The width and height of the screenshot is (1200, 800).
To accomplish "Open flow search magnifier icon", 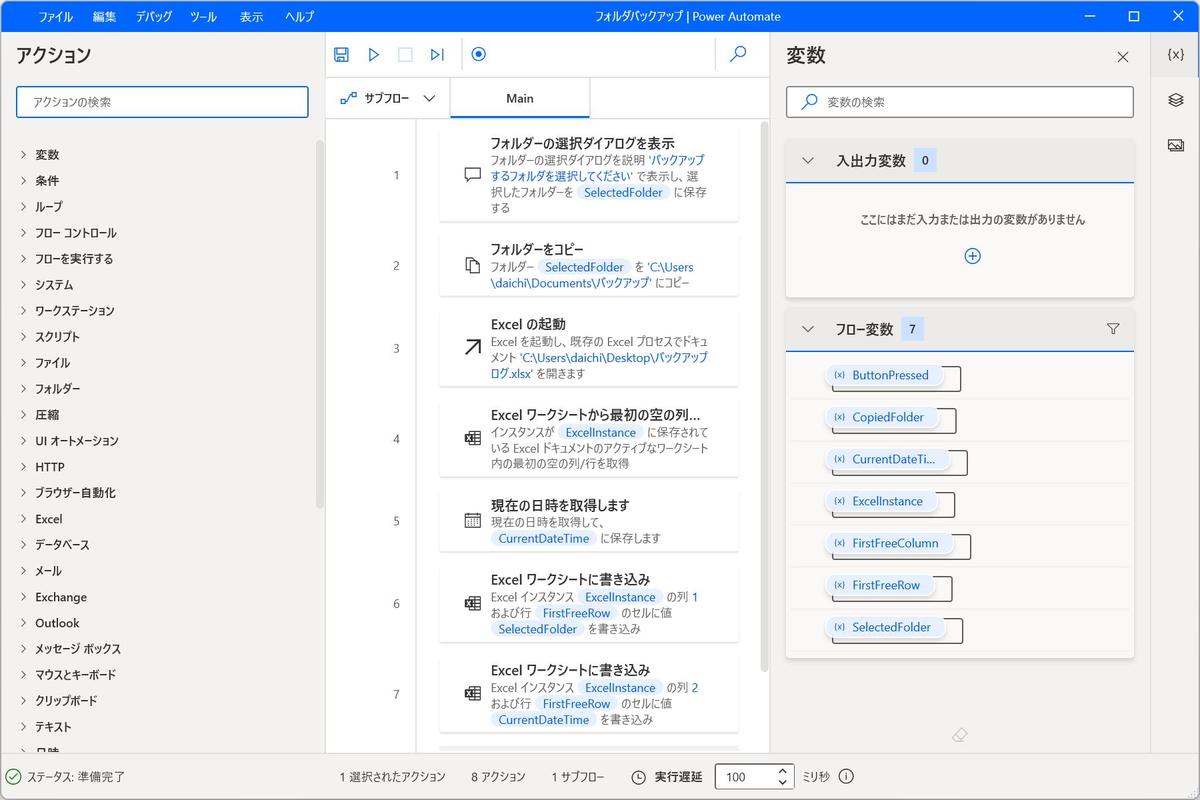I will tap(738, 55).
